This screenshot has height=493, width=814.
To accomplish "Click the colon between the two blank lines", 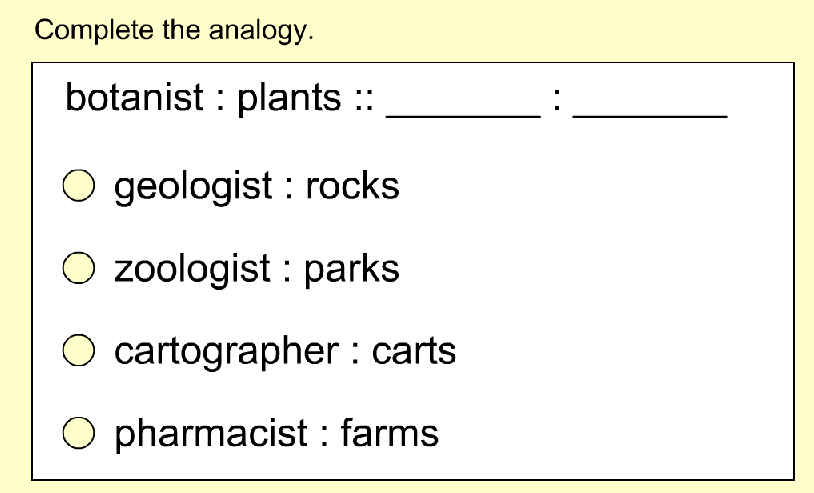I will pos(557,99).
